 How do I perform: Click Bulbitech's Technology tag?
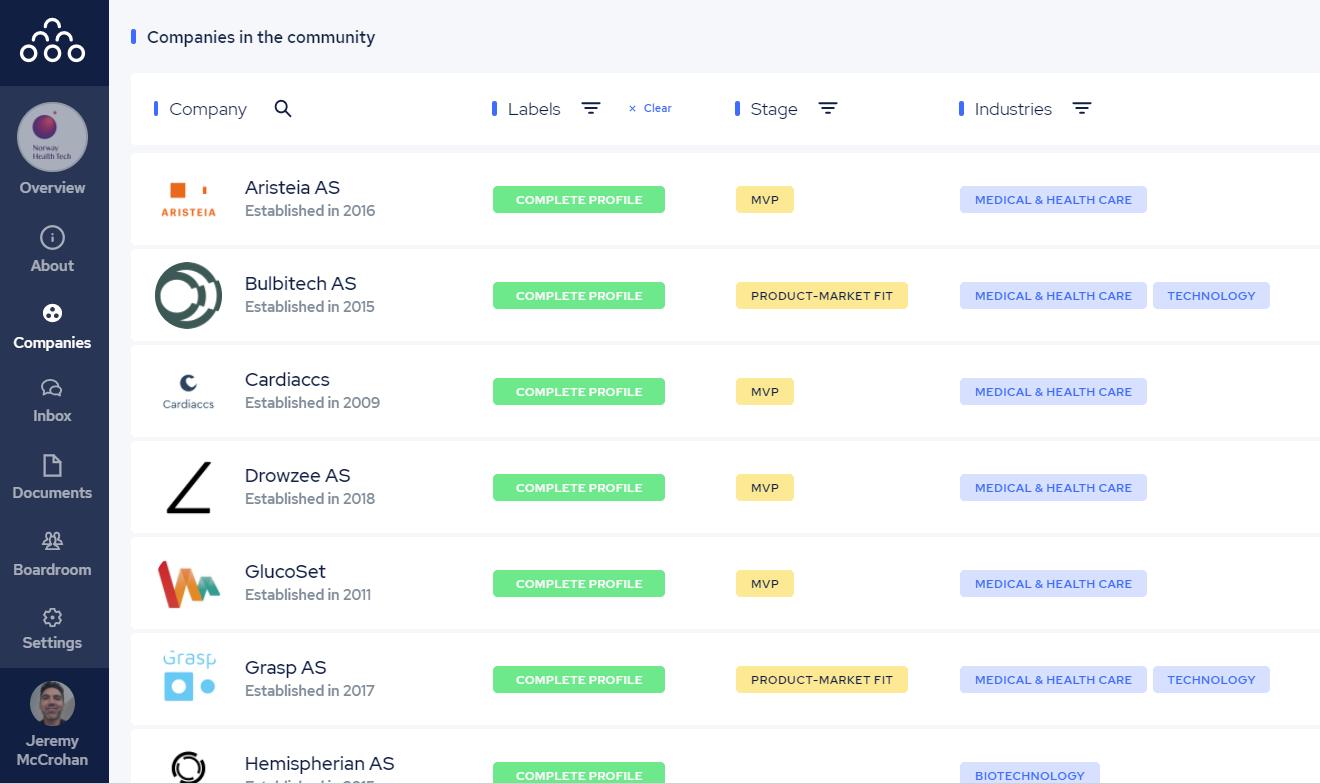coord(1211,296)
